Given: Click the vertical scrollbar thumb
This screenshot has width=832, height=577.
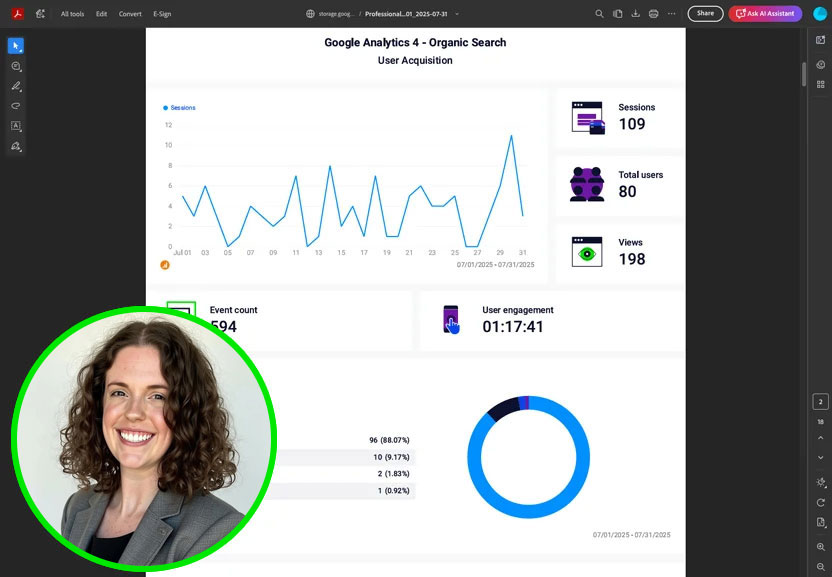Looking at the screenshot, I should point(804,74).
